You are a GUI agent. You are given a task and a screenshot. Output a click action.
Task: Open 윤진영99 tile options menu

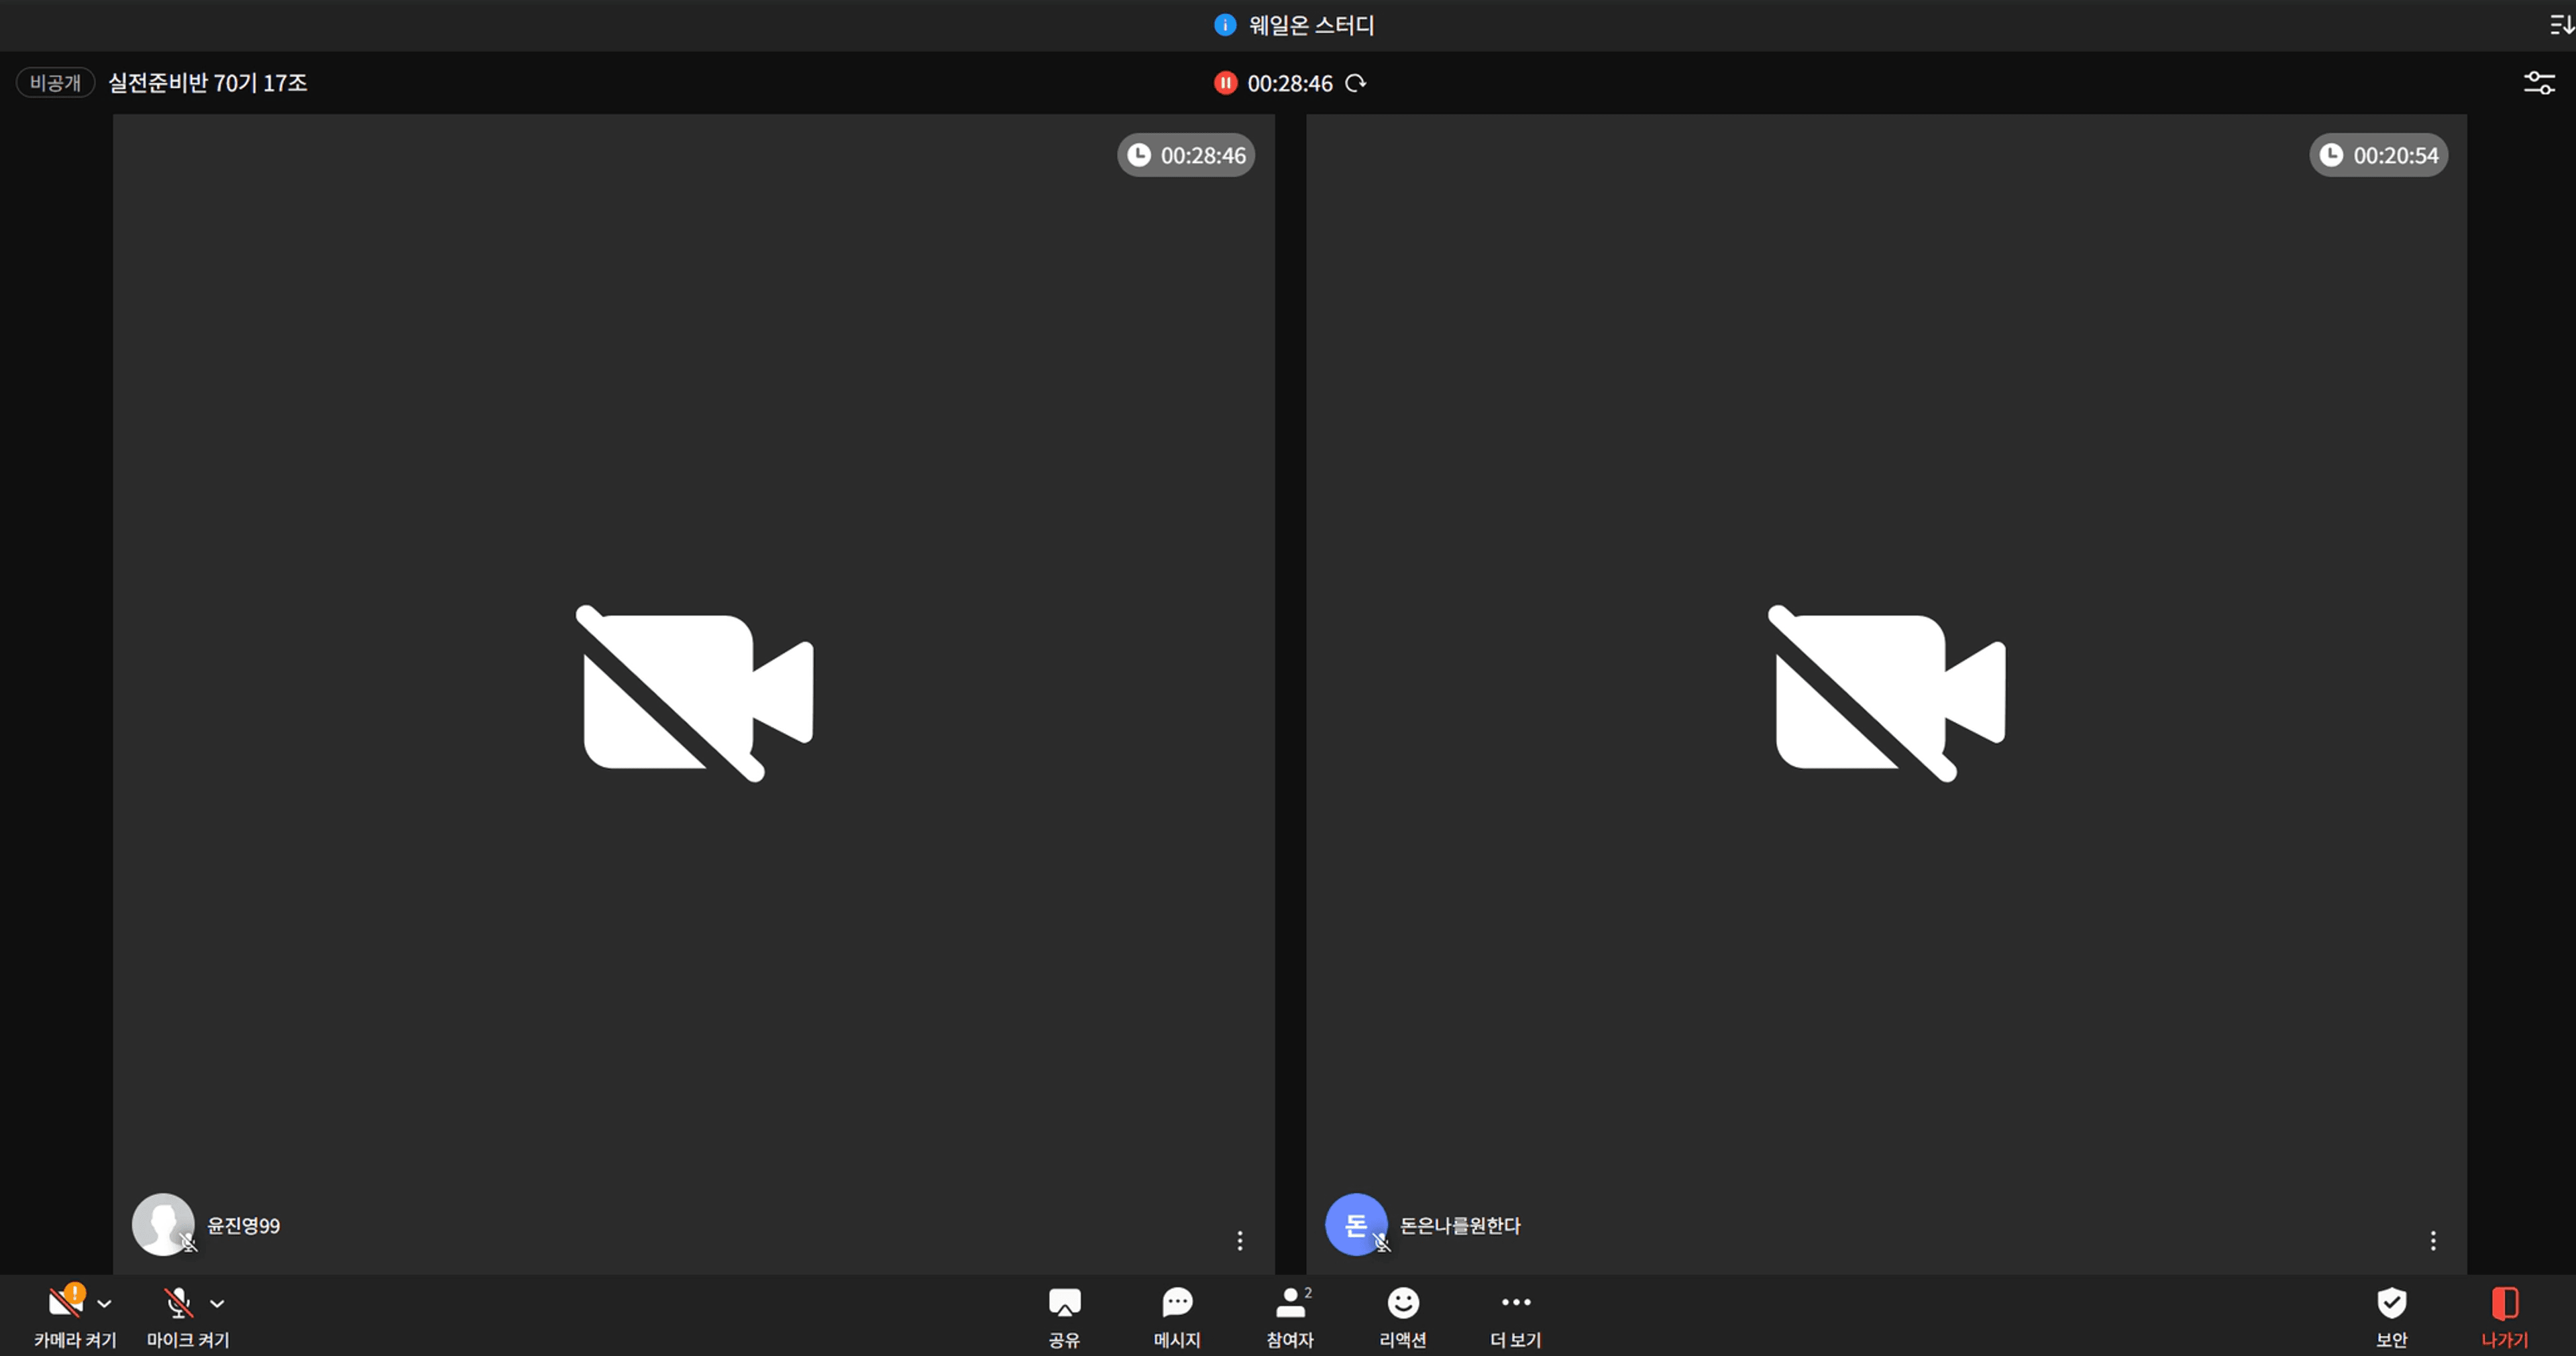1240,1240
